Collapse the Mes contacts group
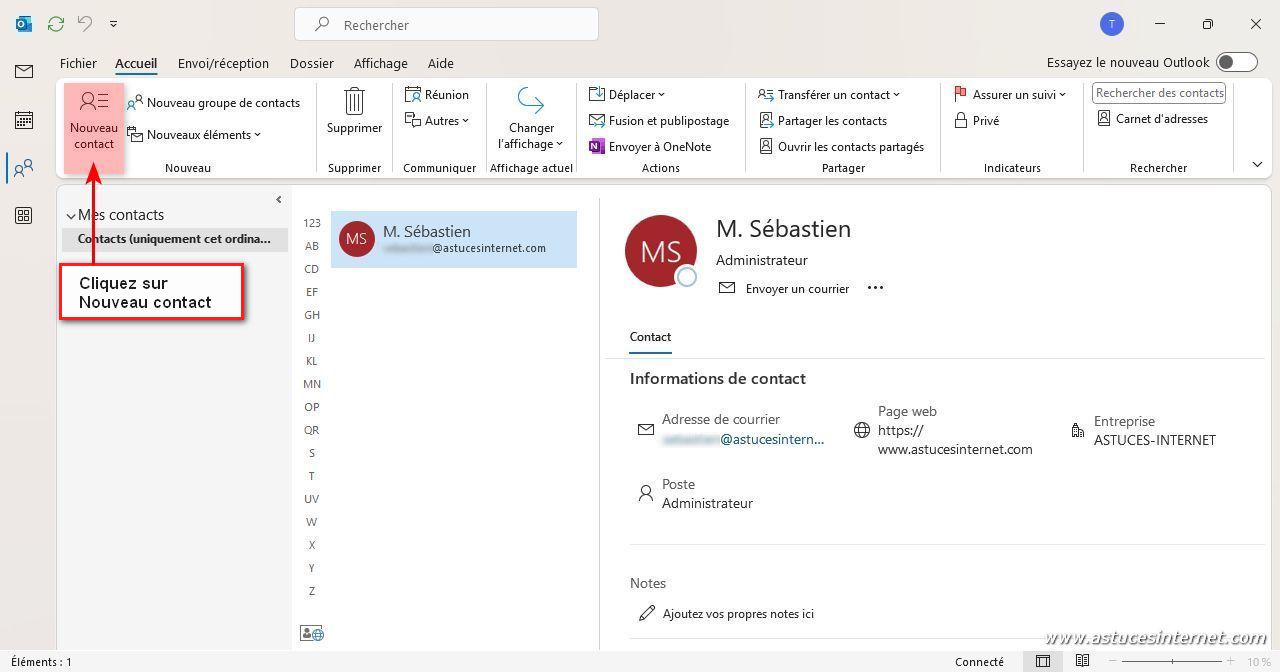 [71, 216]
